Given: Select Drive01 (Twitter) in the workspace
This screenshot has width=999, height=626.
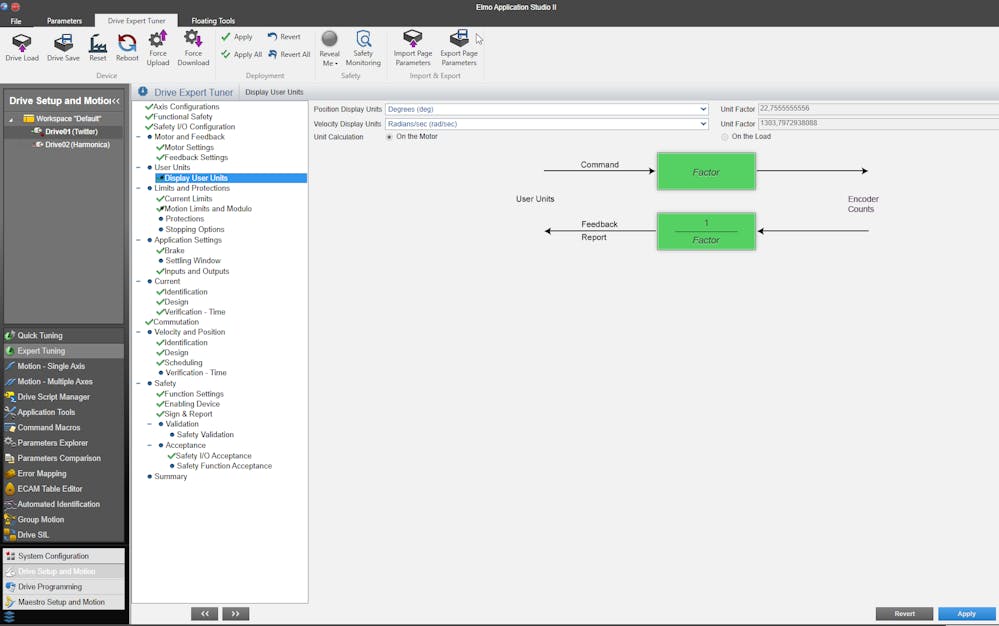Looking at the screenshot, I should (x=71, y=132).
